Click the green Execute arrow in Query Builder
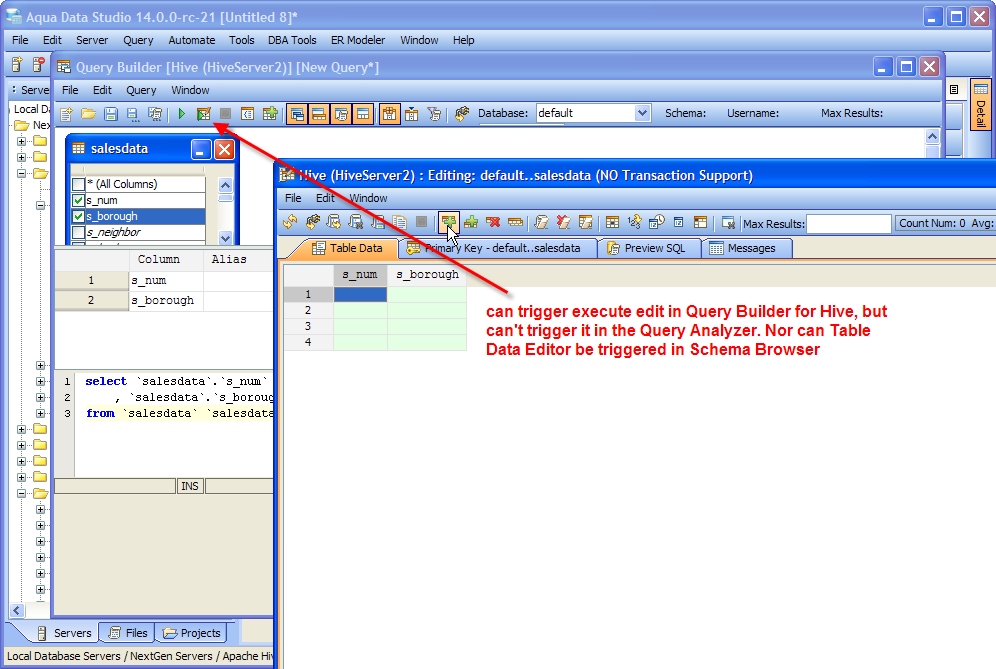 pos(182,114)
